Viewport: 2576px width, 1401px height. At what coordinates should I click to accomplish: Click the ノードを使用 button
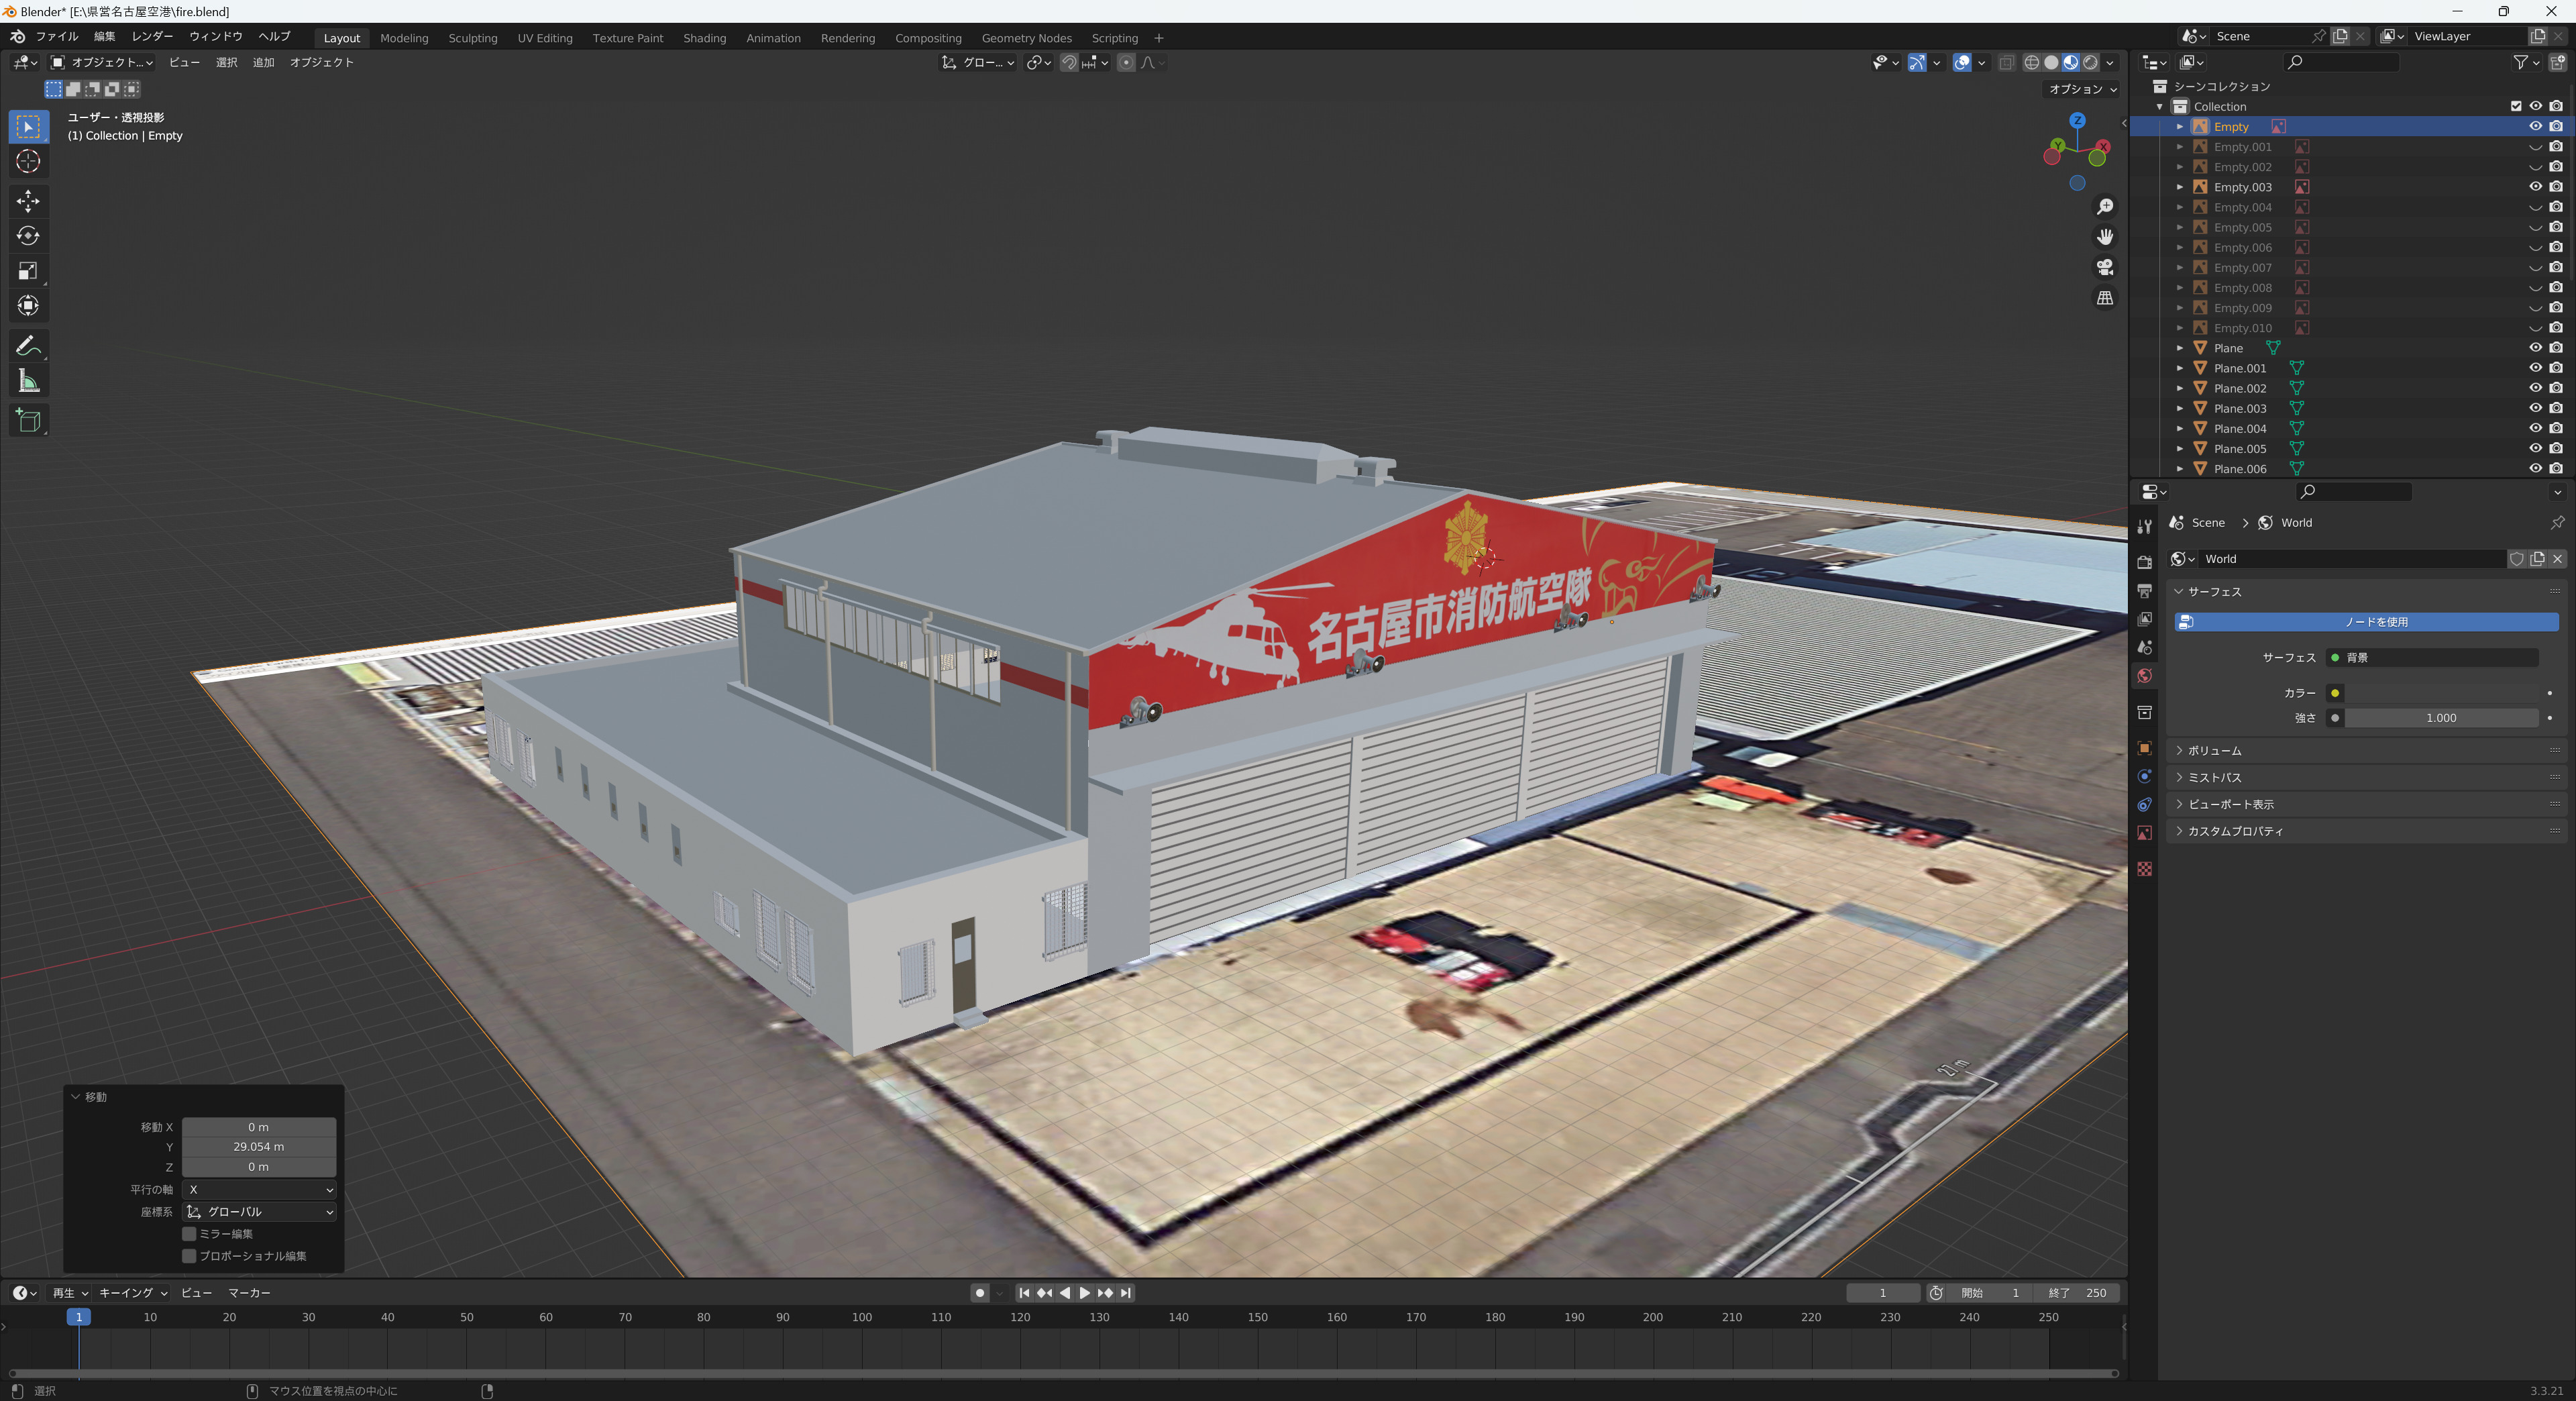tap(2366, 622)
